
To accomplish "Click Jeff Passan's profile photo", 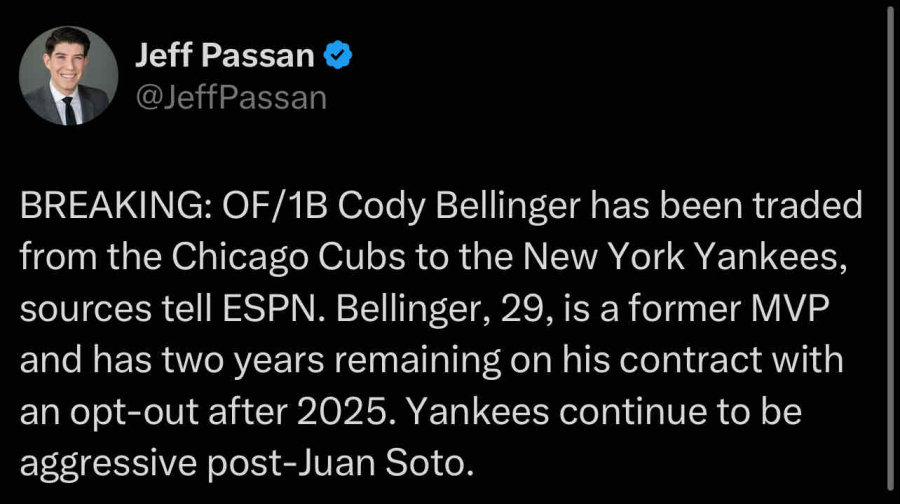I will click(x=67, y=75).
